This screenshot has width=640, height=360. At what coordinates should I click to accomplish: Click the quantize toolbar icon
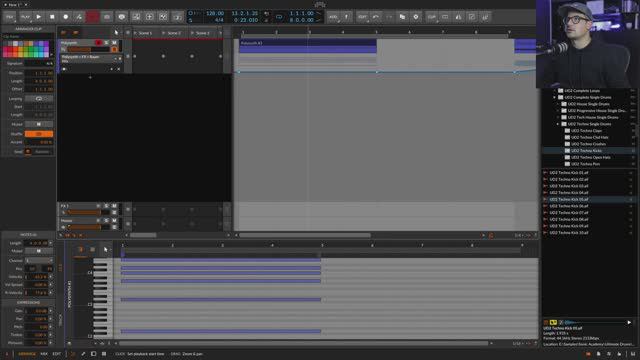[472, 17]
